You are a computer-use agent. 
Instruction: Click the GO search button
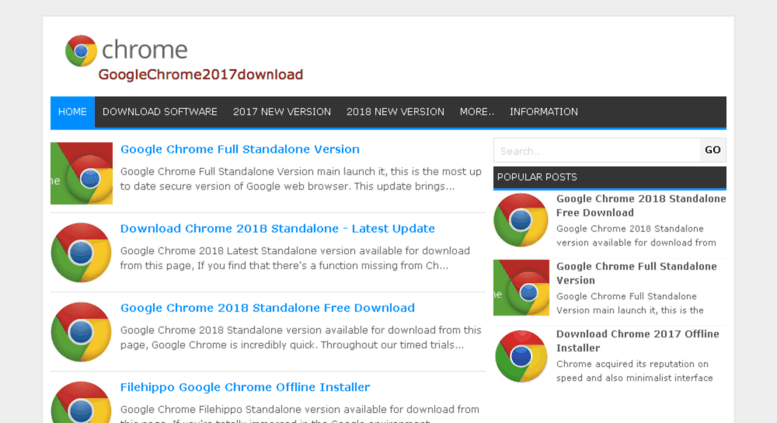coord(713,150)
